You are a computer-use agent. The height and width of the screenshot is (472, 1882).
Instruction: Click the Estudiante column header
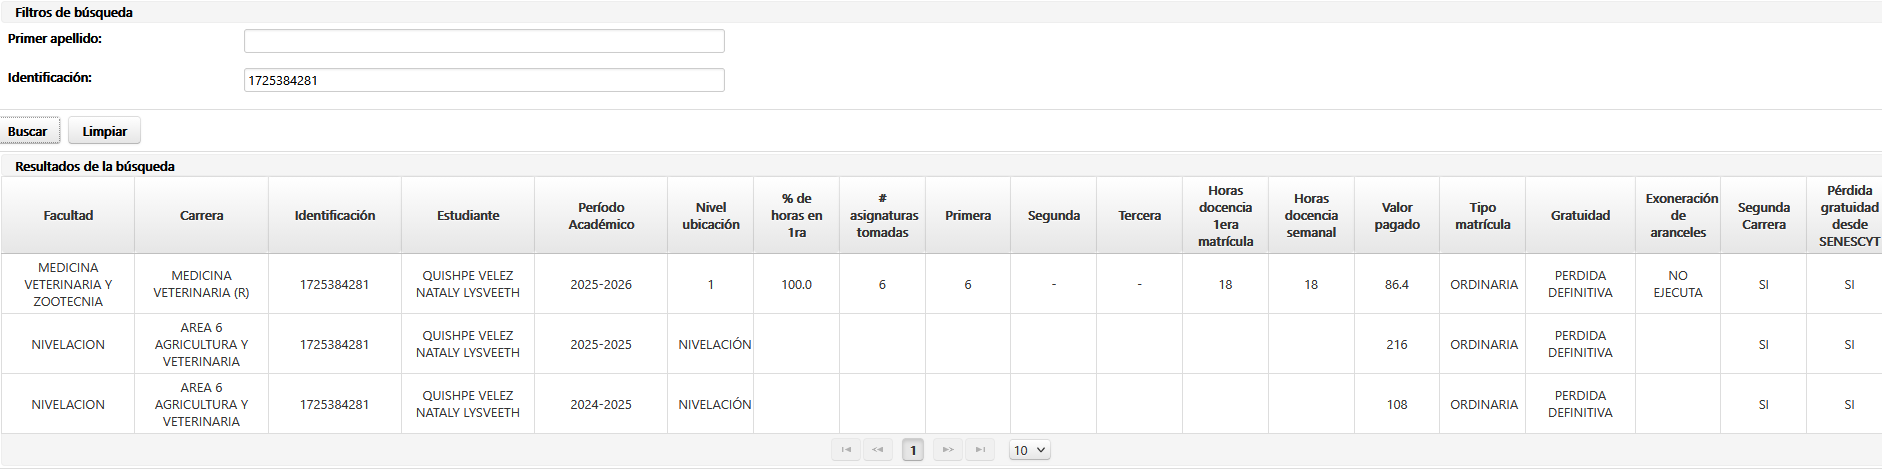point(468,215)
